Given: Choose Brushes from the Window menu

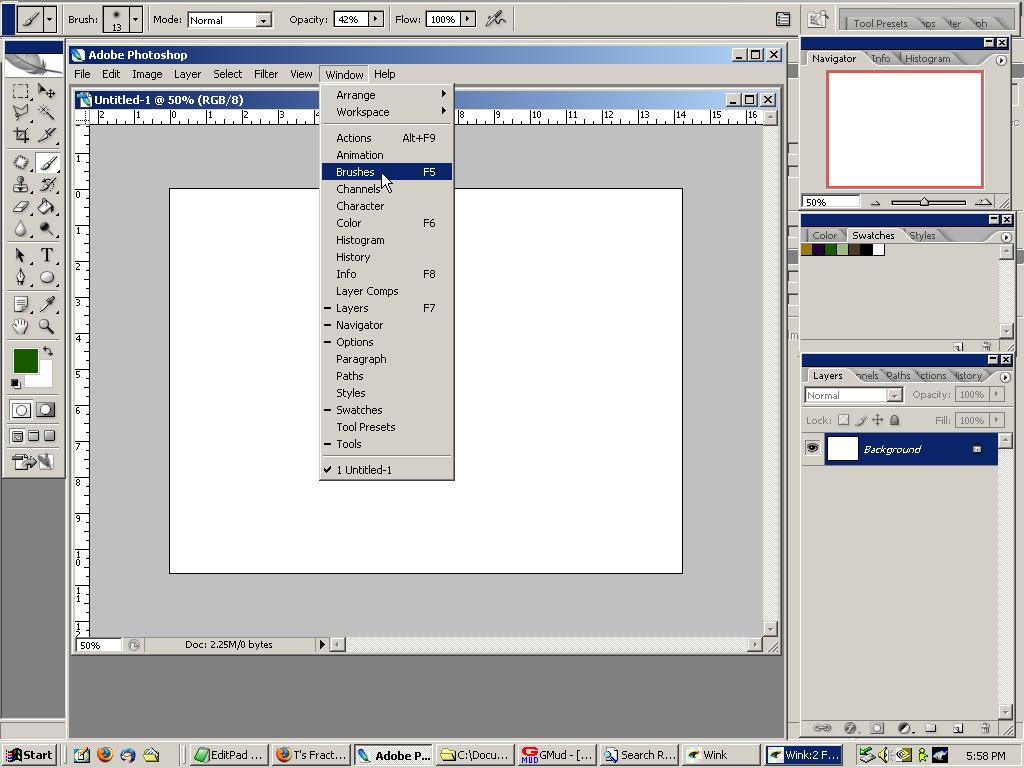Looking at the screenshot, I should [355, 172].
